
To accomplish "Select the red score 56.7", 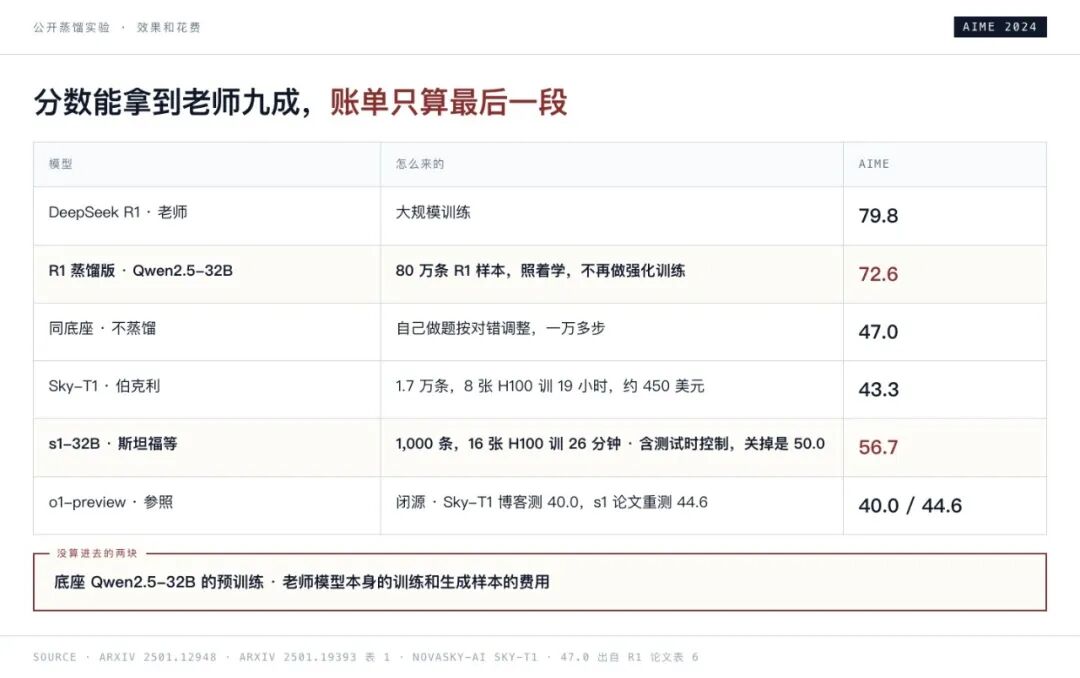I will point(878,448).
